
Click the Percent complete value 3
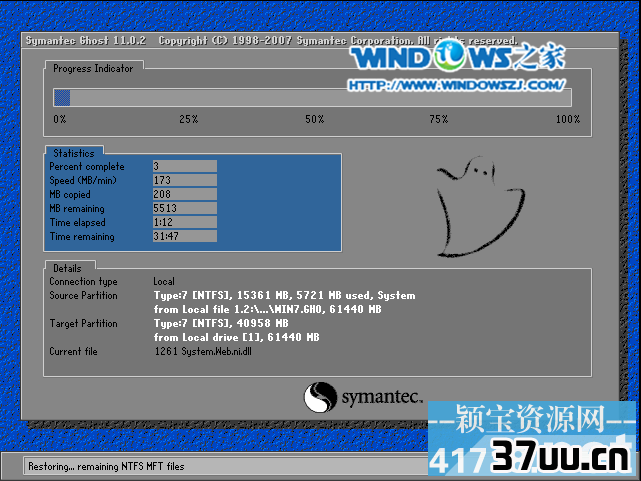[185, 166]
